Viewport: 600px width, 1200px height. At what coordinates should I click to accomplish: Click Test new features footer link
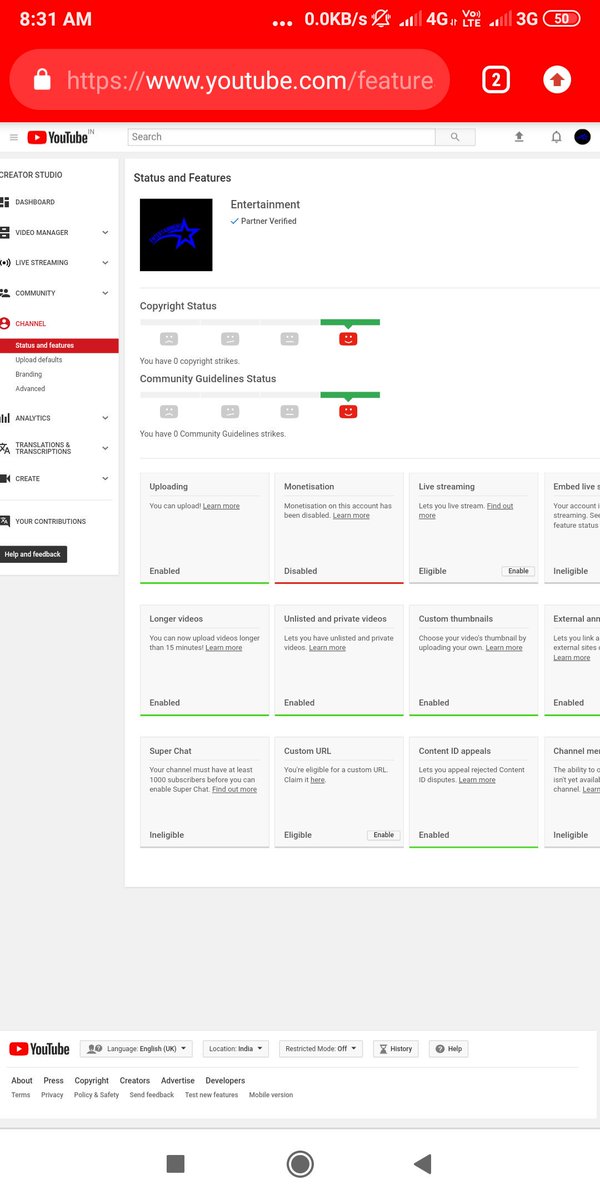click(x=211, y=1095)
